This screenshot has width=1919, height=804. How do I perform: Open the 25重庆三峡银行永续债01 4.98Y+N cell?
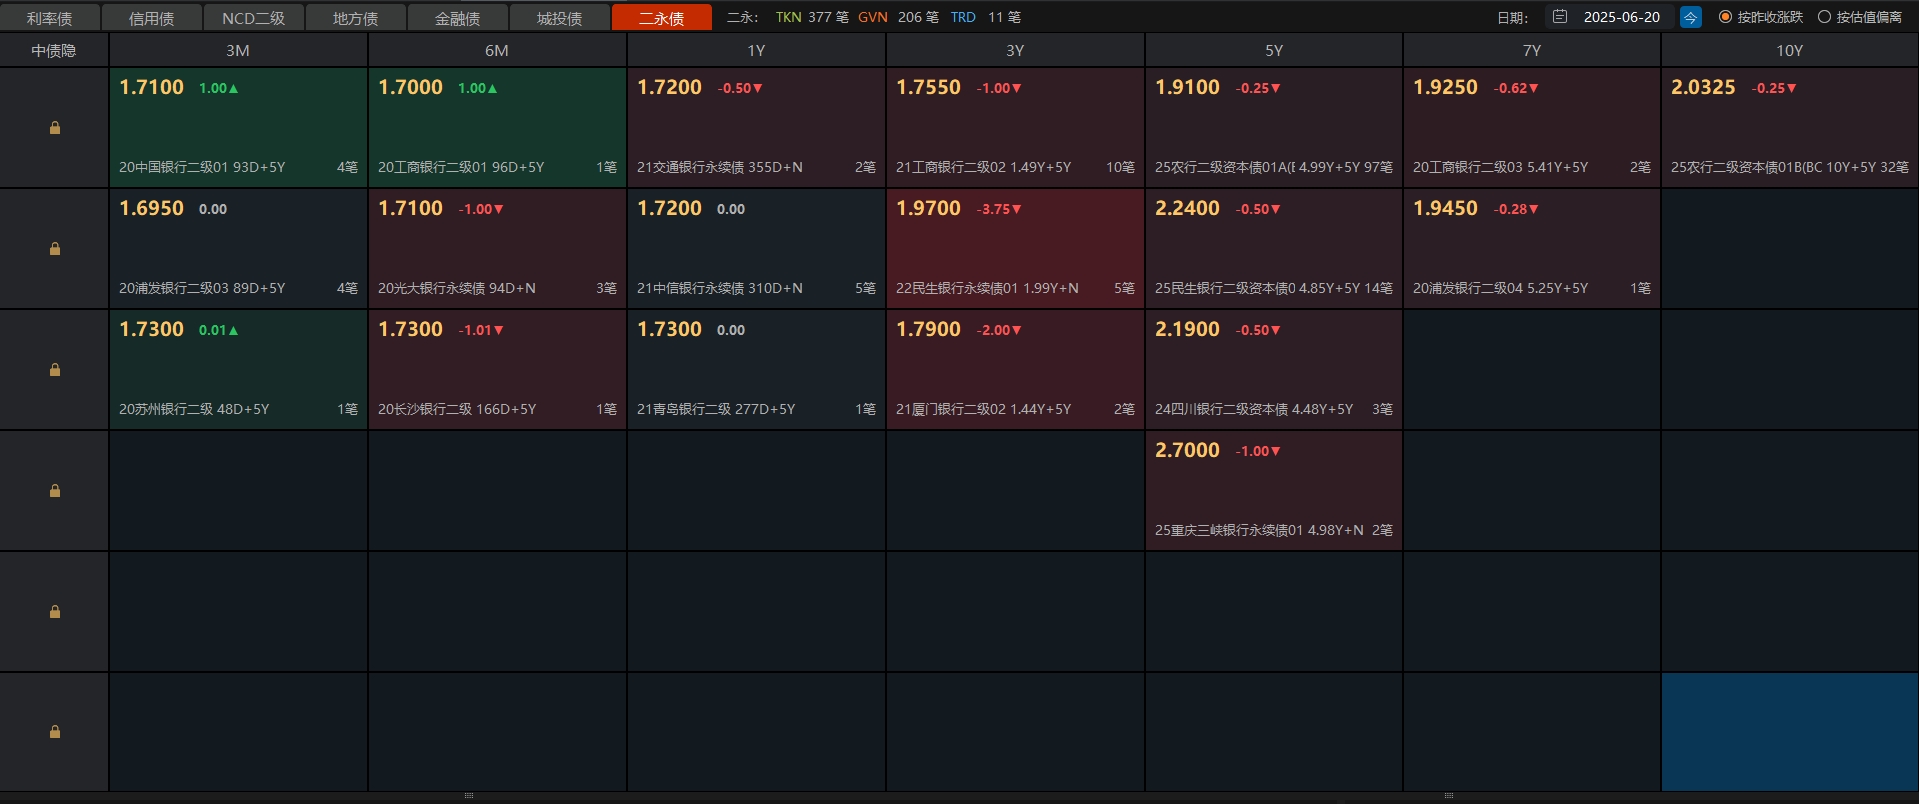point(1274,491)
